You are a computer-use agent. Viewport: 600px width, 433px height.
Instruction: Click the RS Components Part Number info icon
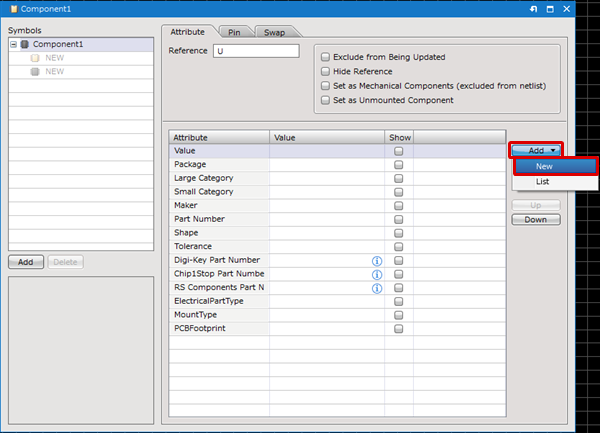(377, 288)
